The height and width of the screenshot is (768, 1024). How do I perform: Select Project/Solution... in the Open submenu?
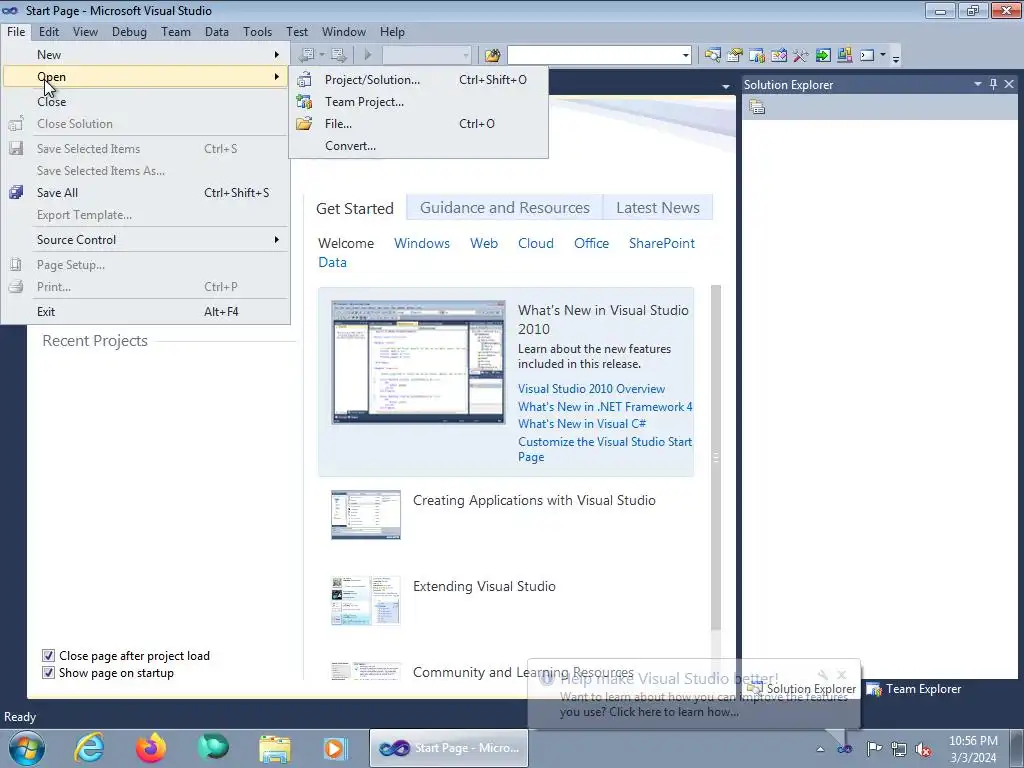pos(418,80)
